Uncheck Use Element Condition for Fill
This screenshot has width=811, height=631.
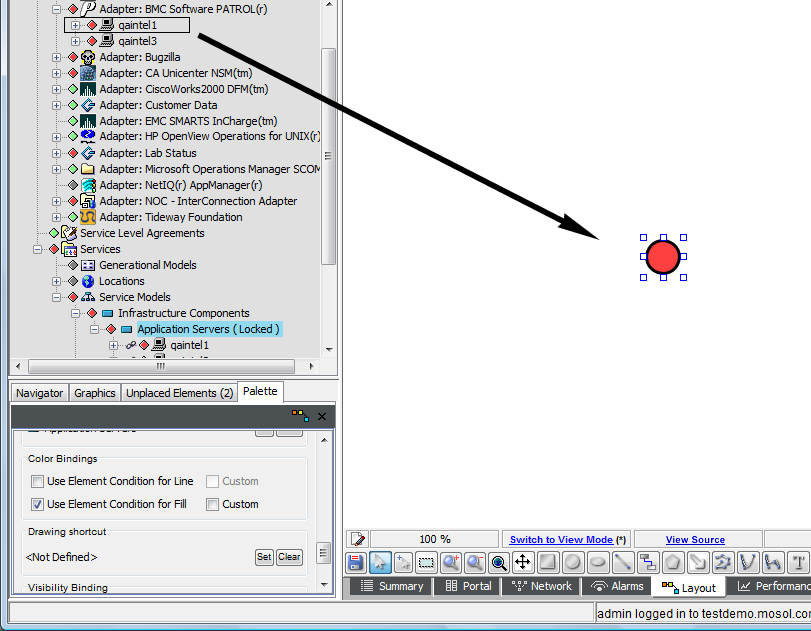point(37,504)
